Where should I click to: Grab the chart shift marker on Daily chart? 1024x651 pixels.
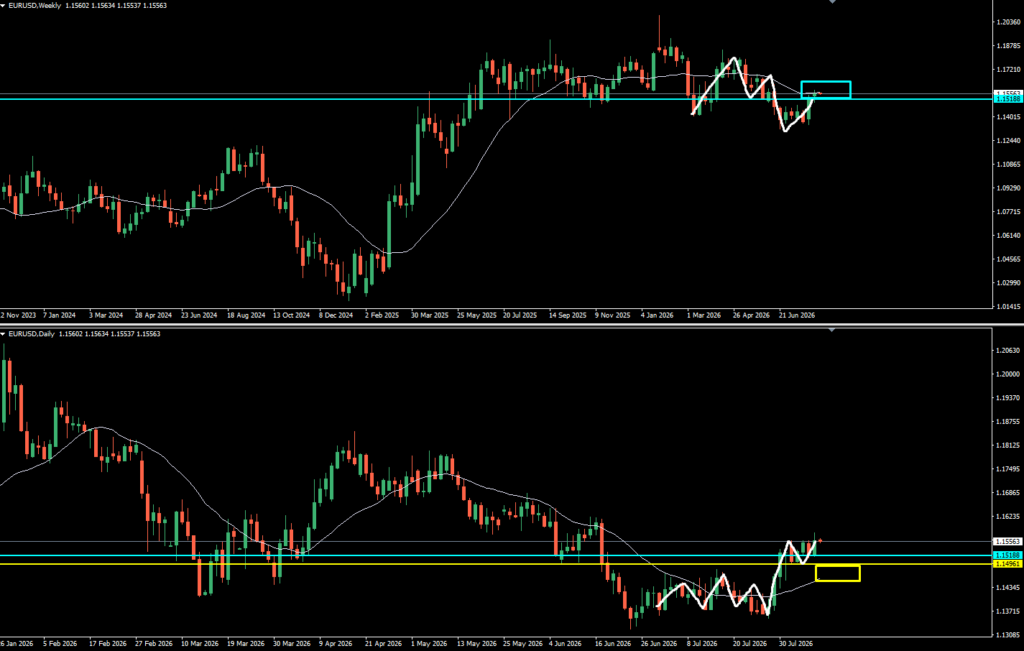click(832, 330)
